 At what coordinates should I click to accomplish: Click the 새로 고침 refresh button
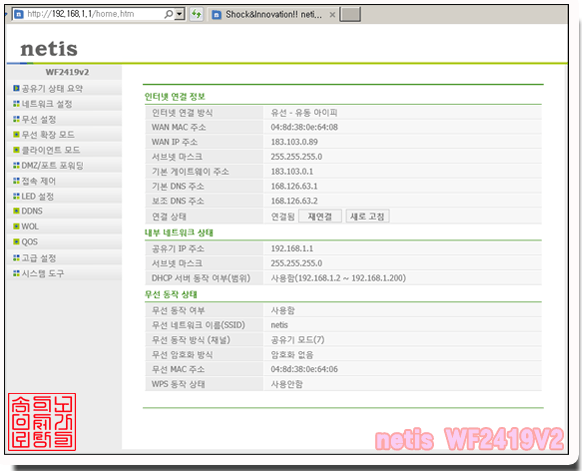click(x=367, y=216)
